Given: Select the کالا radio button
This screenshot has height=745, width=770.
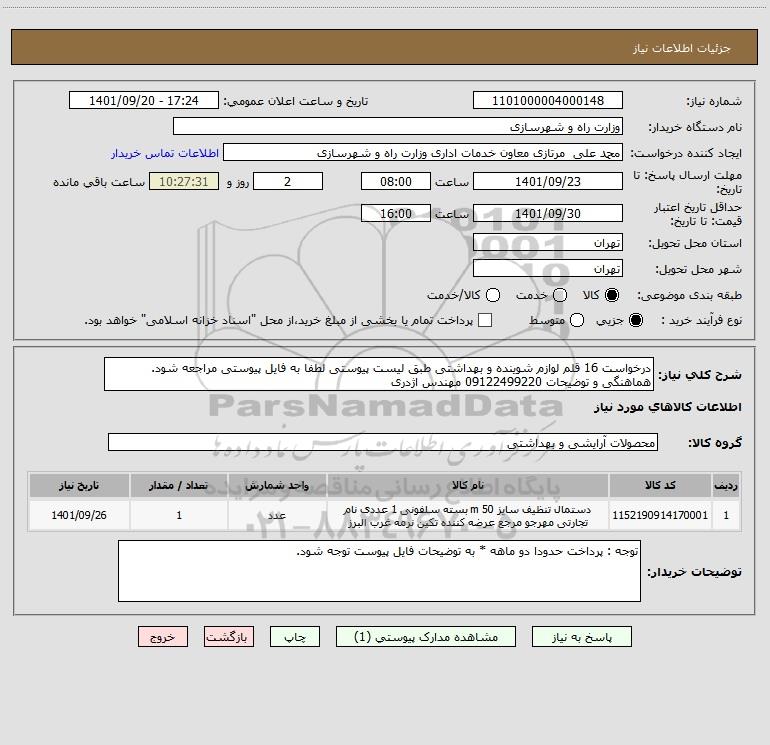Looking at the screenshot, I should [x=612, y=295].
